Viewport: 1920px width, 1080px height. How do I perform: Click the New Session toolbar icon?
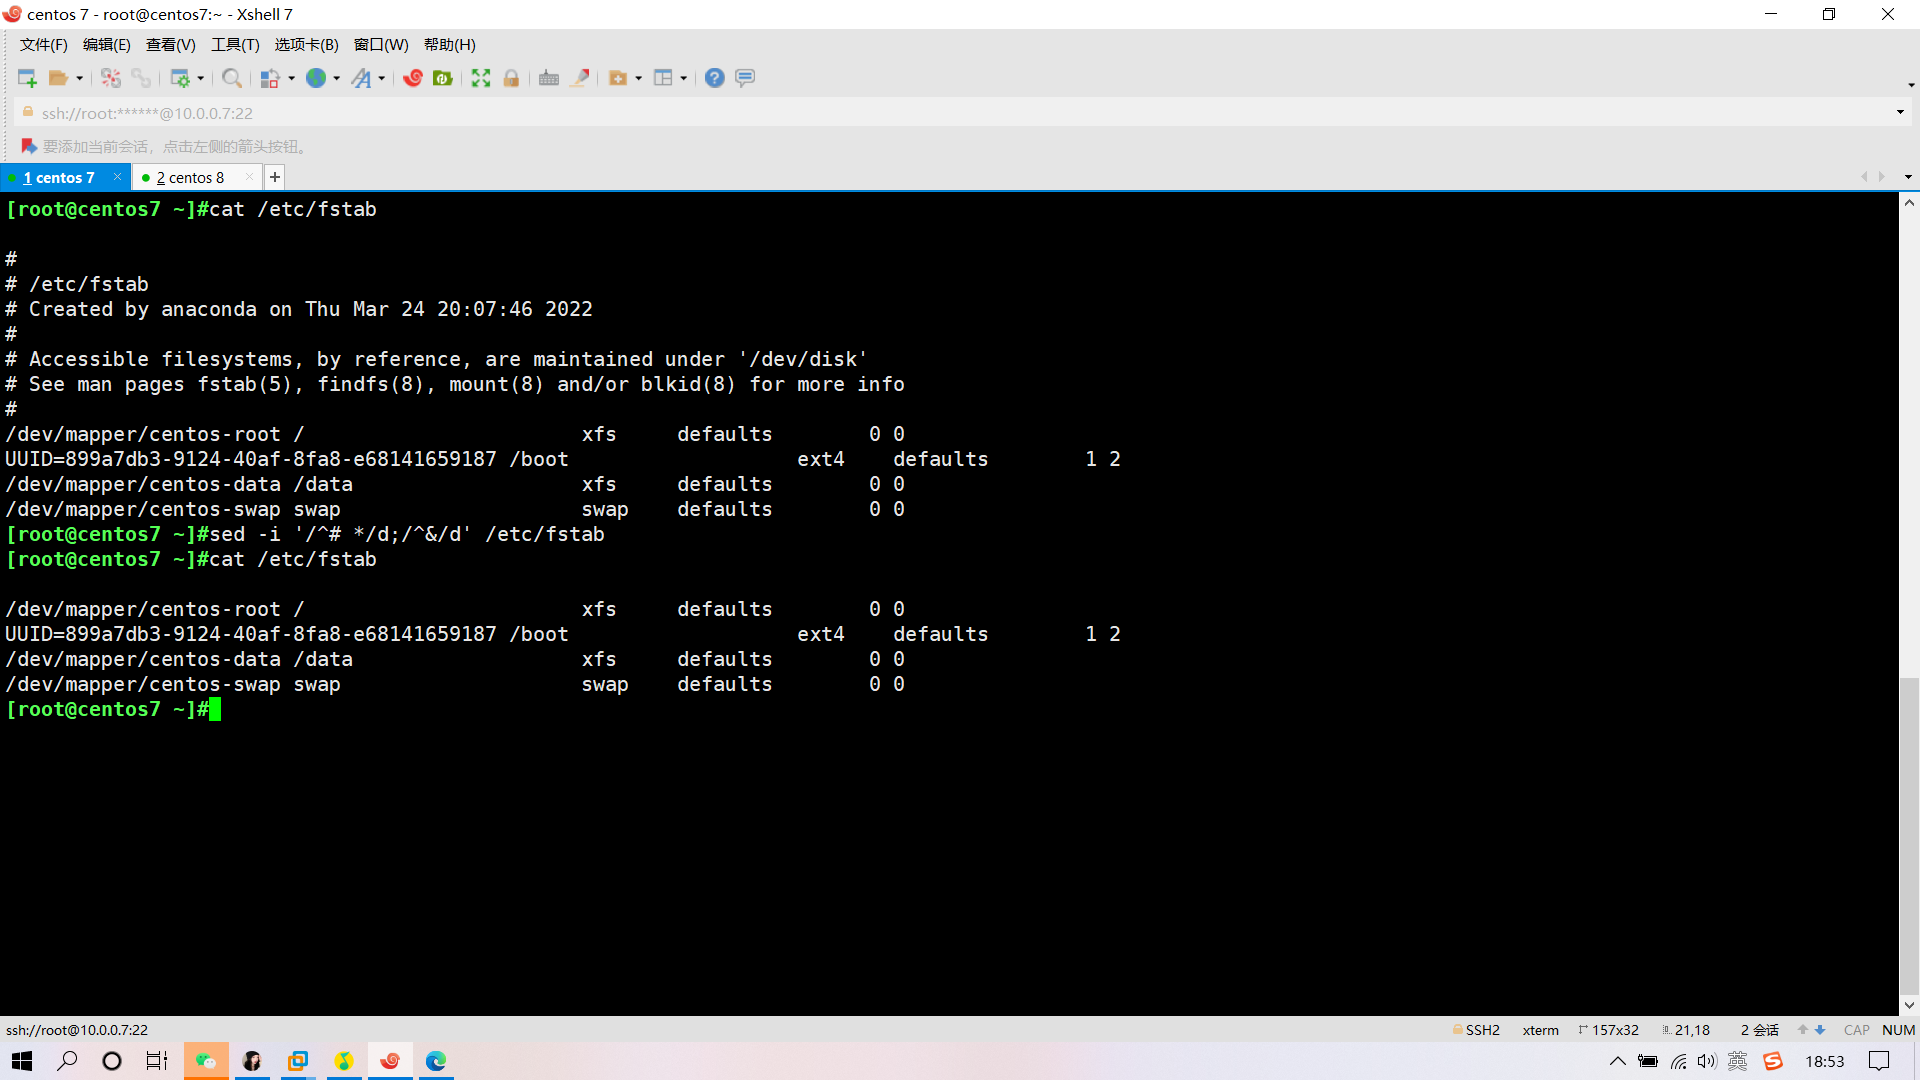tap(27, 78)
